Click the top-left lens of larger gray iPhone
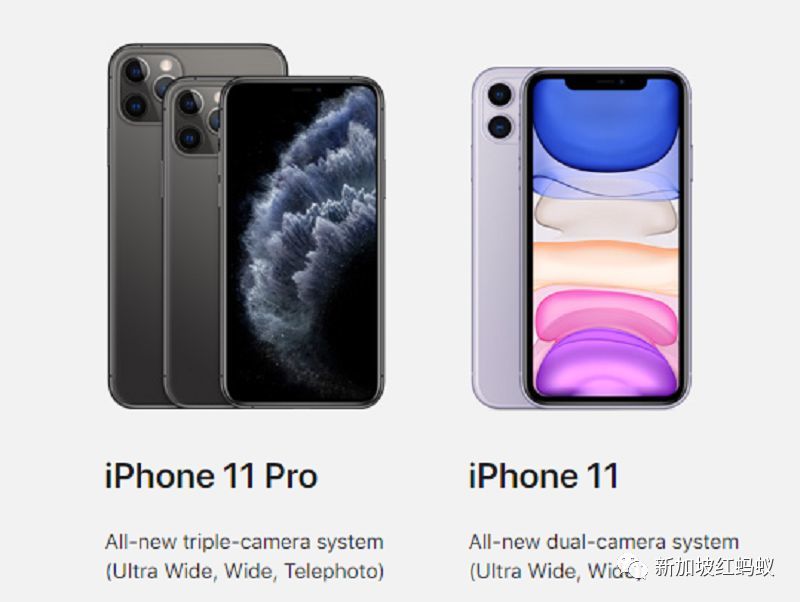The image size is (800, 602). [135, 70]
